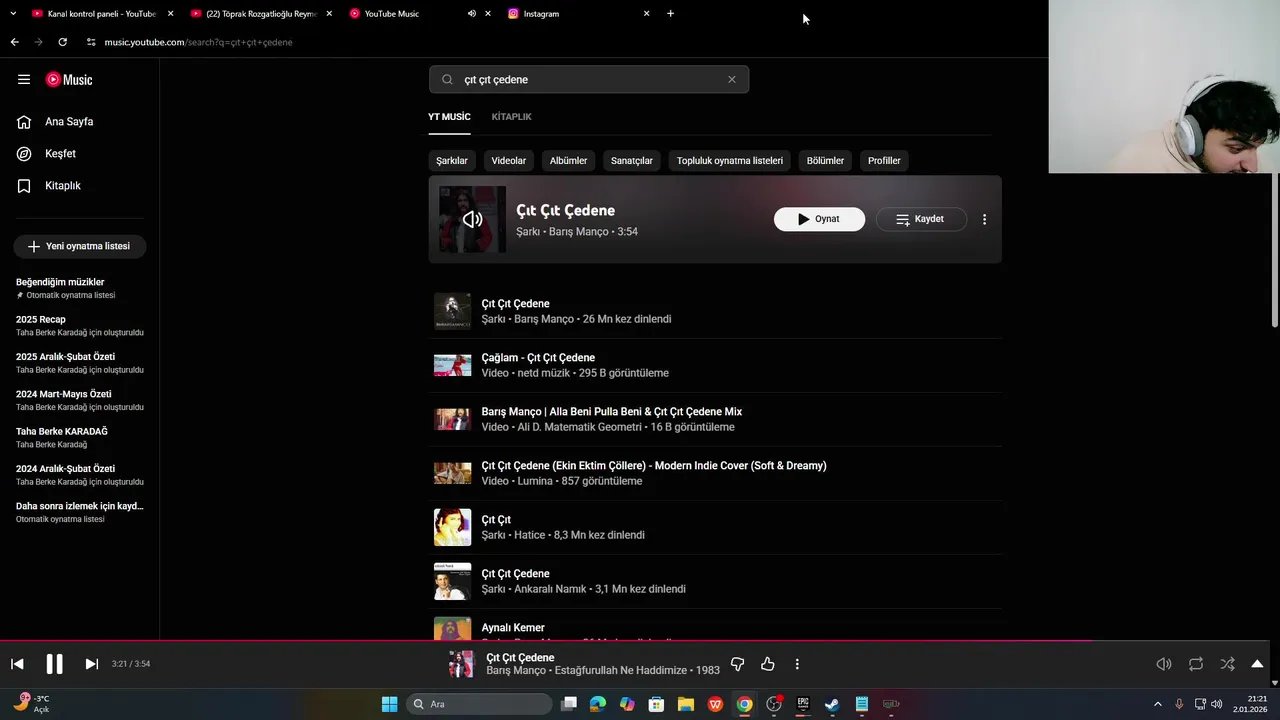This screenshot has width=1280, height=720.
Task: Open more options menu for top result
Action: pyautogui.click(x=984, y=219)
